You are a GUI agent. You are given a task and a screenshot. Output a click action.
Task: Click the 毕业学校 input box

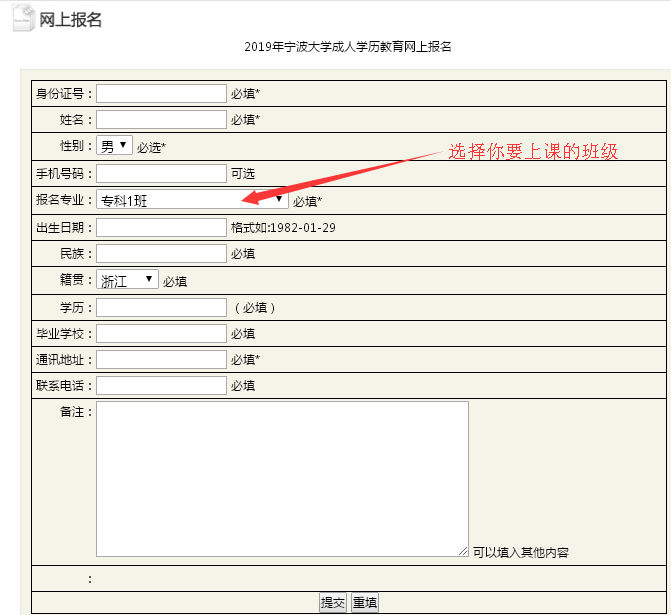pyautogui.click(x=161, y=333)
